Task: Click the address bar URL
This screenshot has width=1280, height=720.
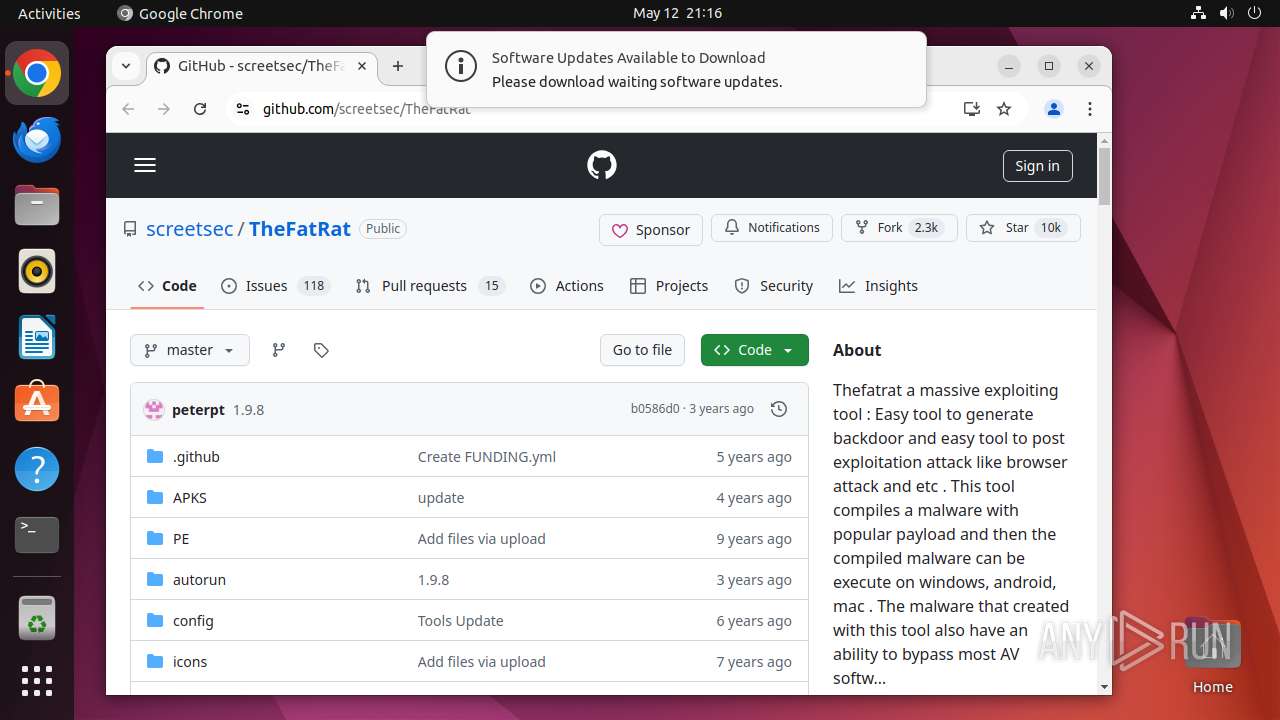Action: (x=366, y=109)
